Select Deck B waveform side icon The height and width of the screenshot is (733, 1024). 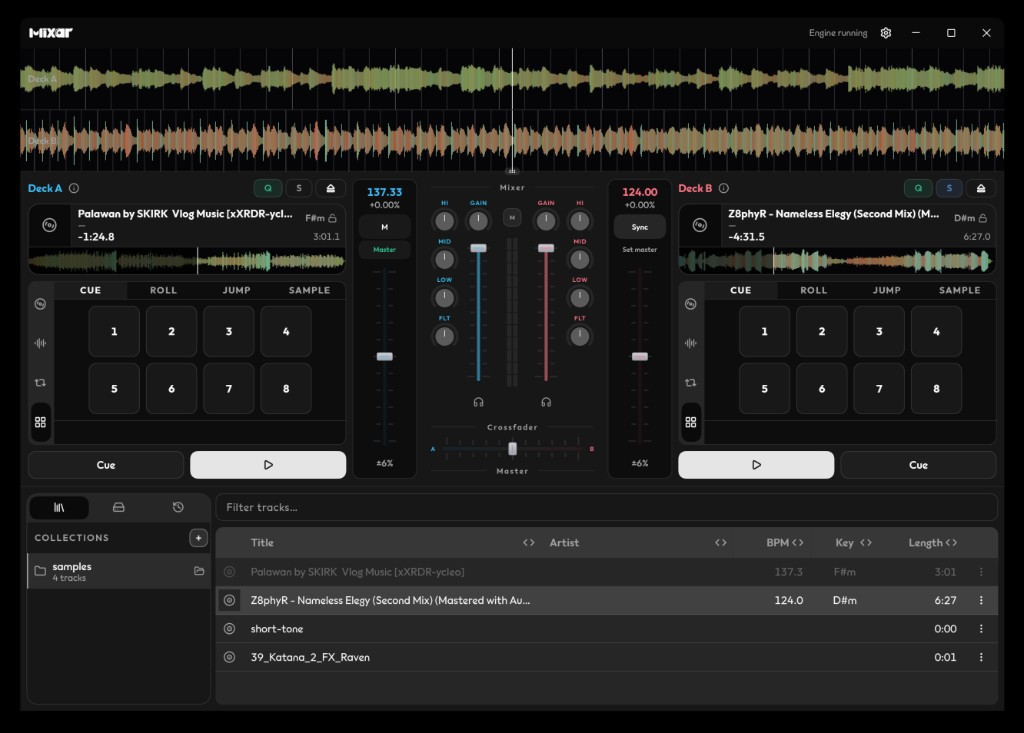690,343
